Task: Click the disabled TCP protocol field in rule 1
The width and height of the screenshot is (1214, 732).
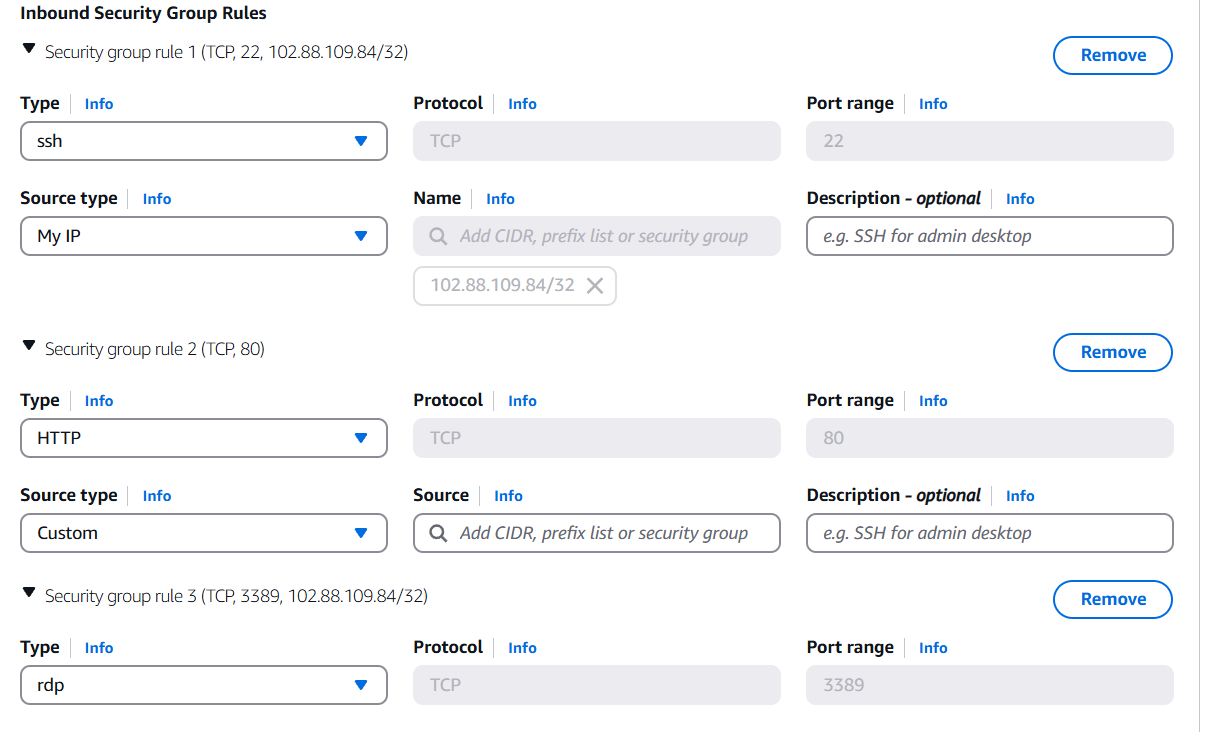Action: [597, 141]
